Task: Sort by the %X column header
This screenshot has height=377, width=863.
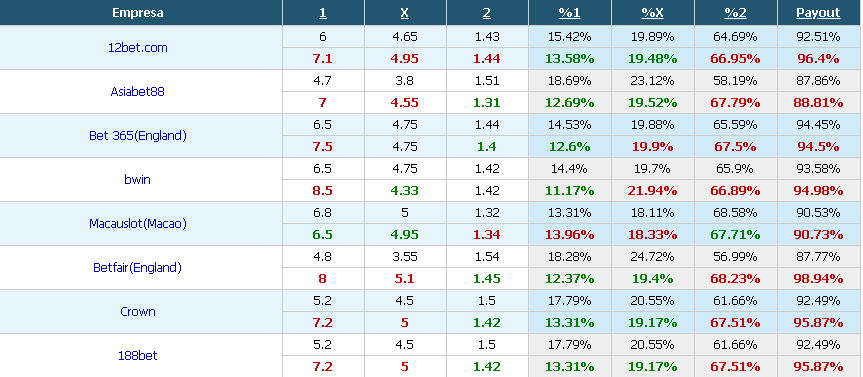Action: [x=652, y=13]
